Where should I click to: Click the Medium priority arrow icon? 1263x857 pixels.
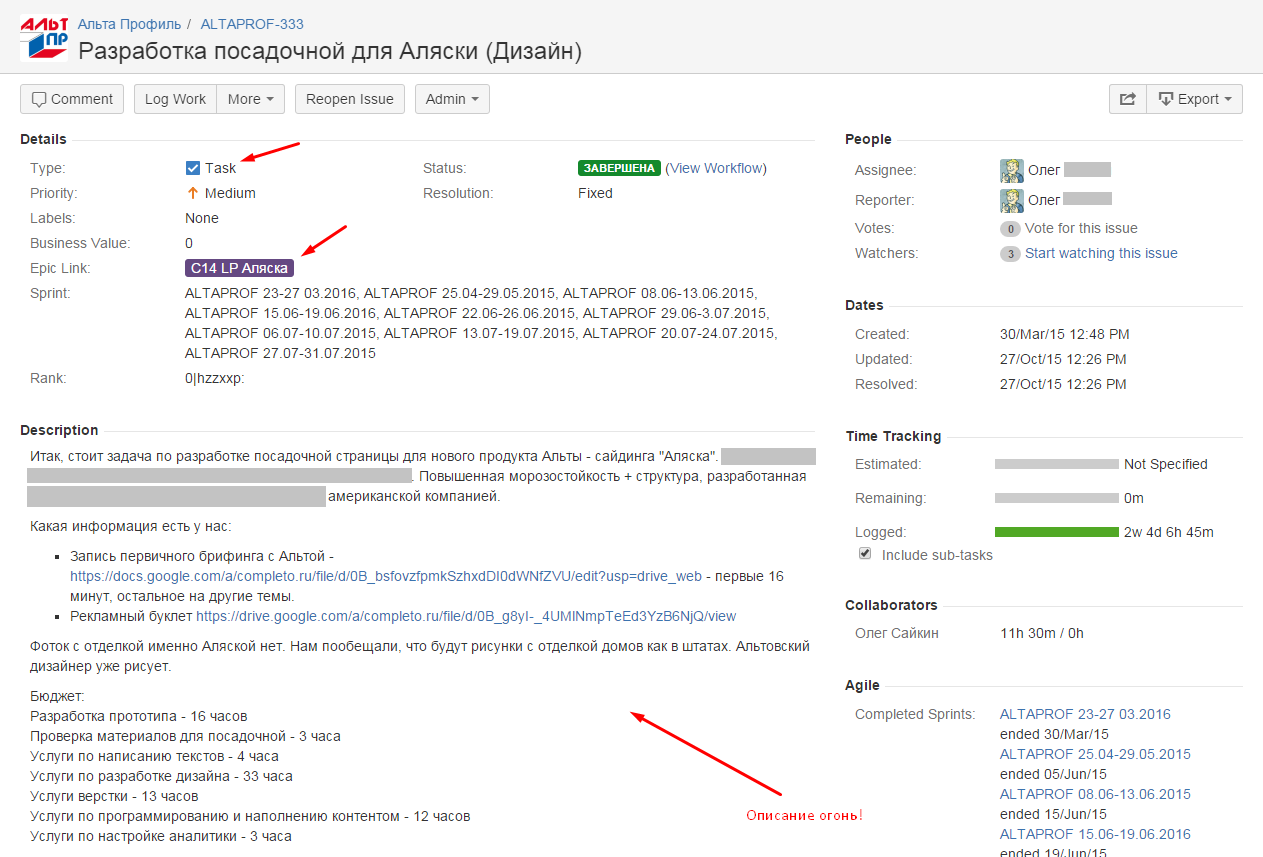click(193, 193)
